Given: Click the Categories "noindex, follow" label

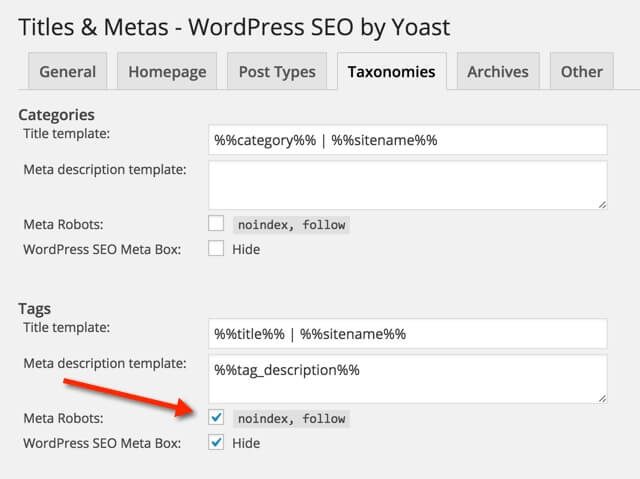Looking at the screenshot, I should pyautogui.click(x=291, y=225).
